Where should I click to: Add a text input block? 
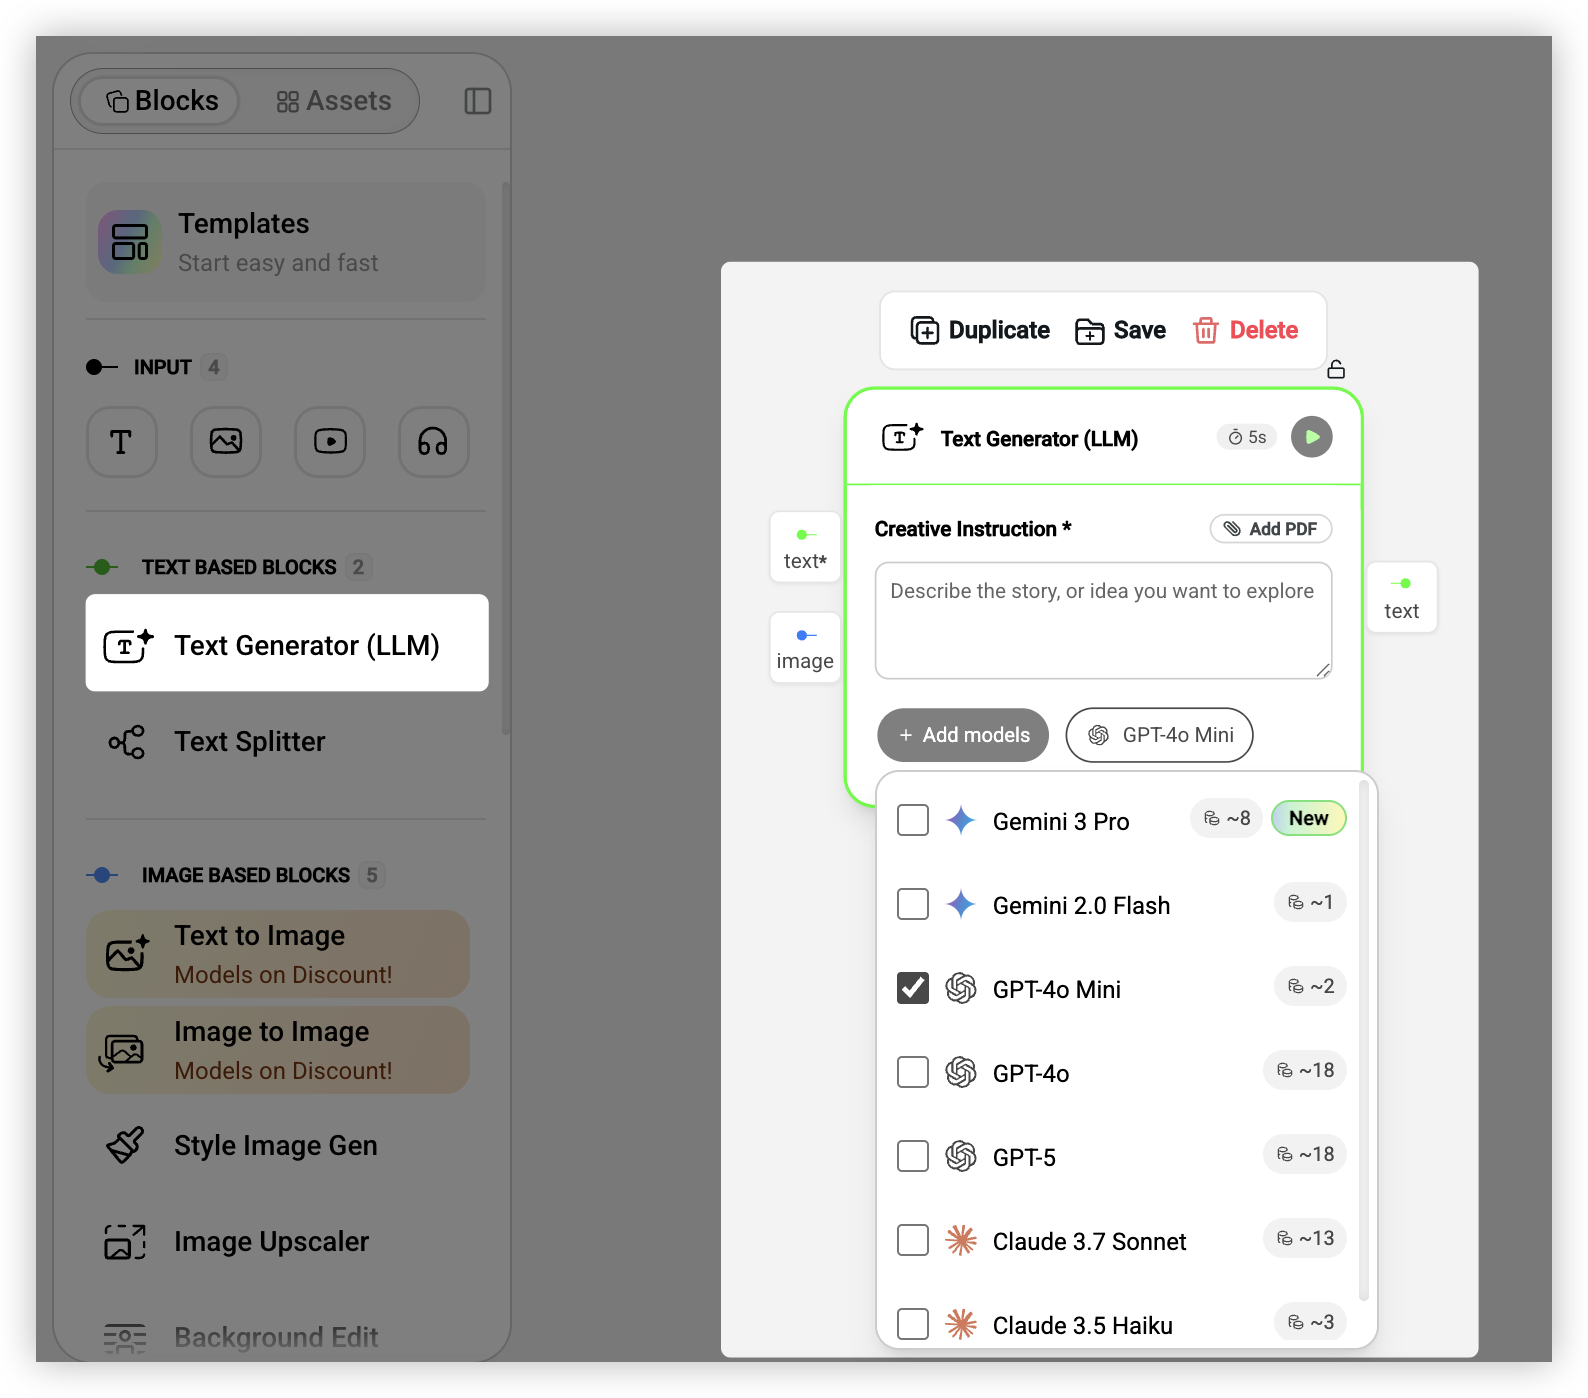pyautogui.click(x=122, y=441)
